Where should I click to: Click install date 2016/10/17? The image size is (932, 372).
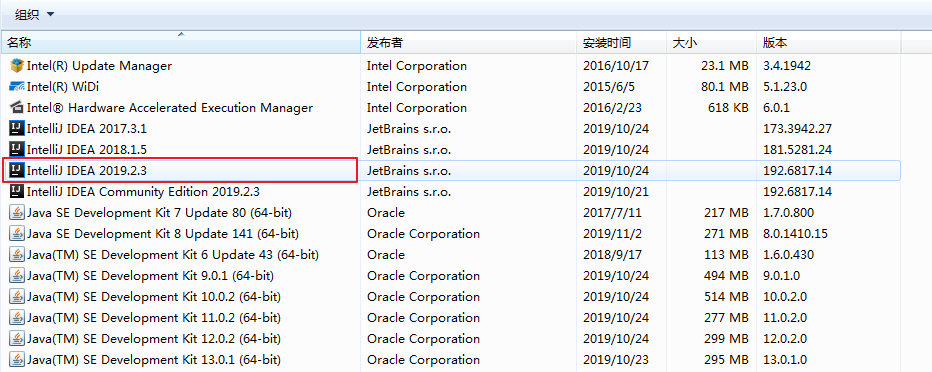point(616,66)
